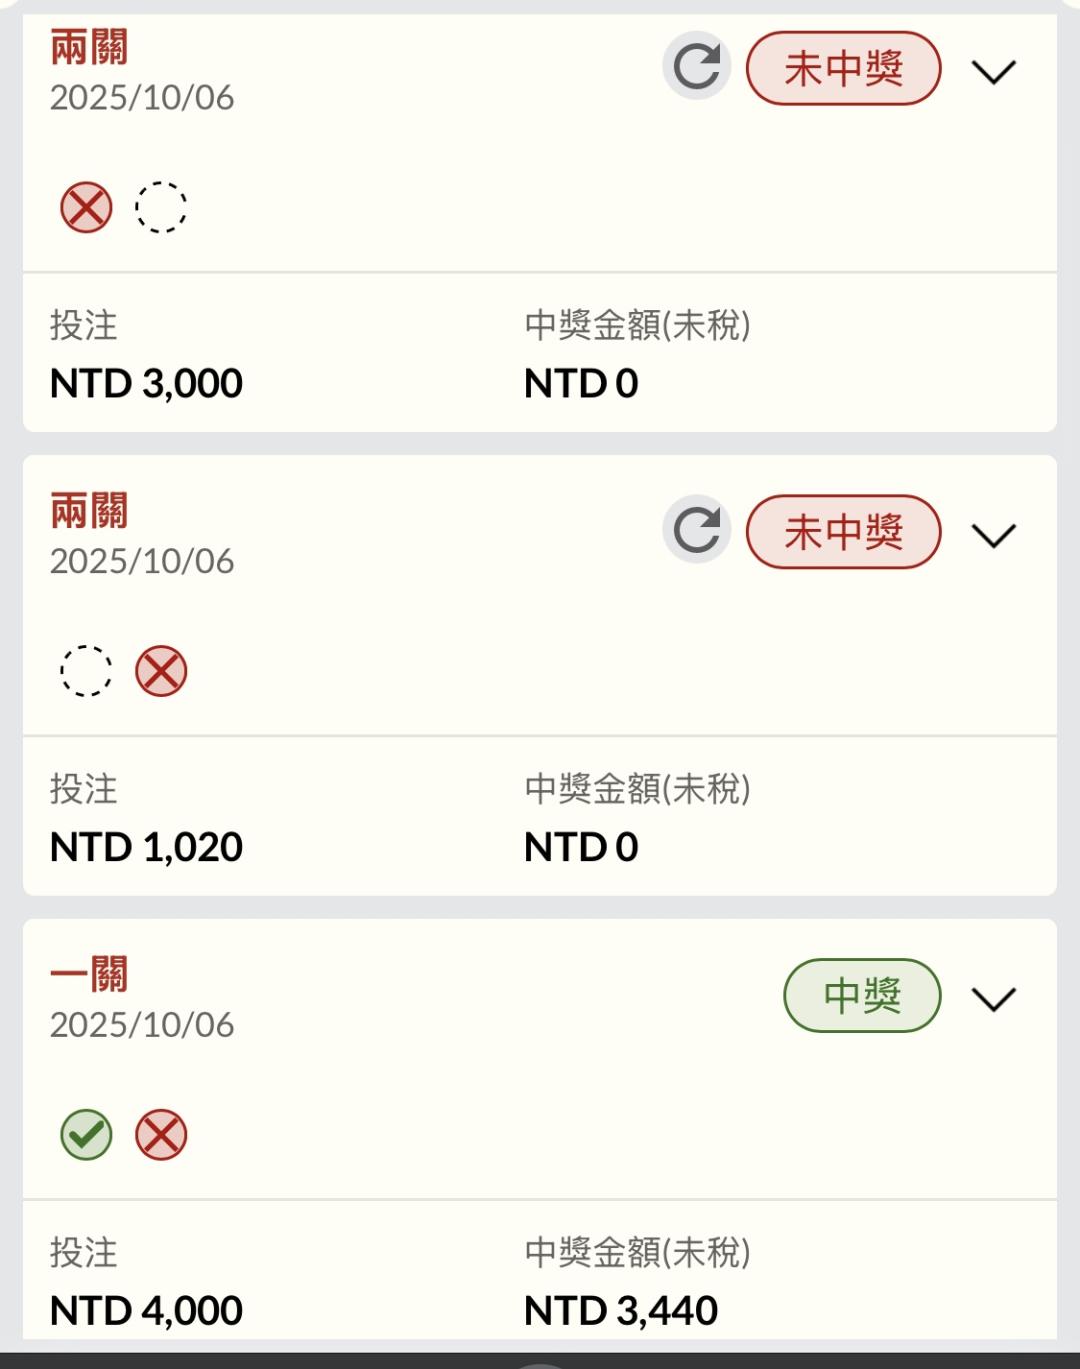Click the dashed pending circle on the NTD 1,020 bet

tap(87, 671)
